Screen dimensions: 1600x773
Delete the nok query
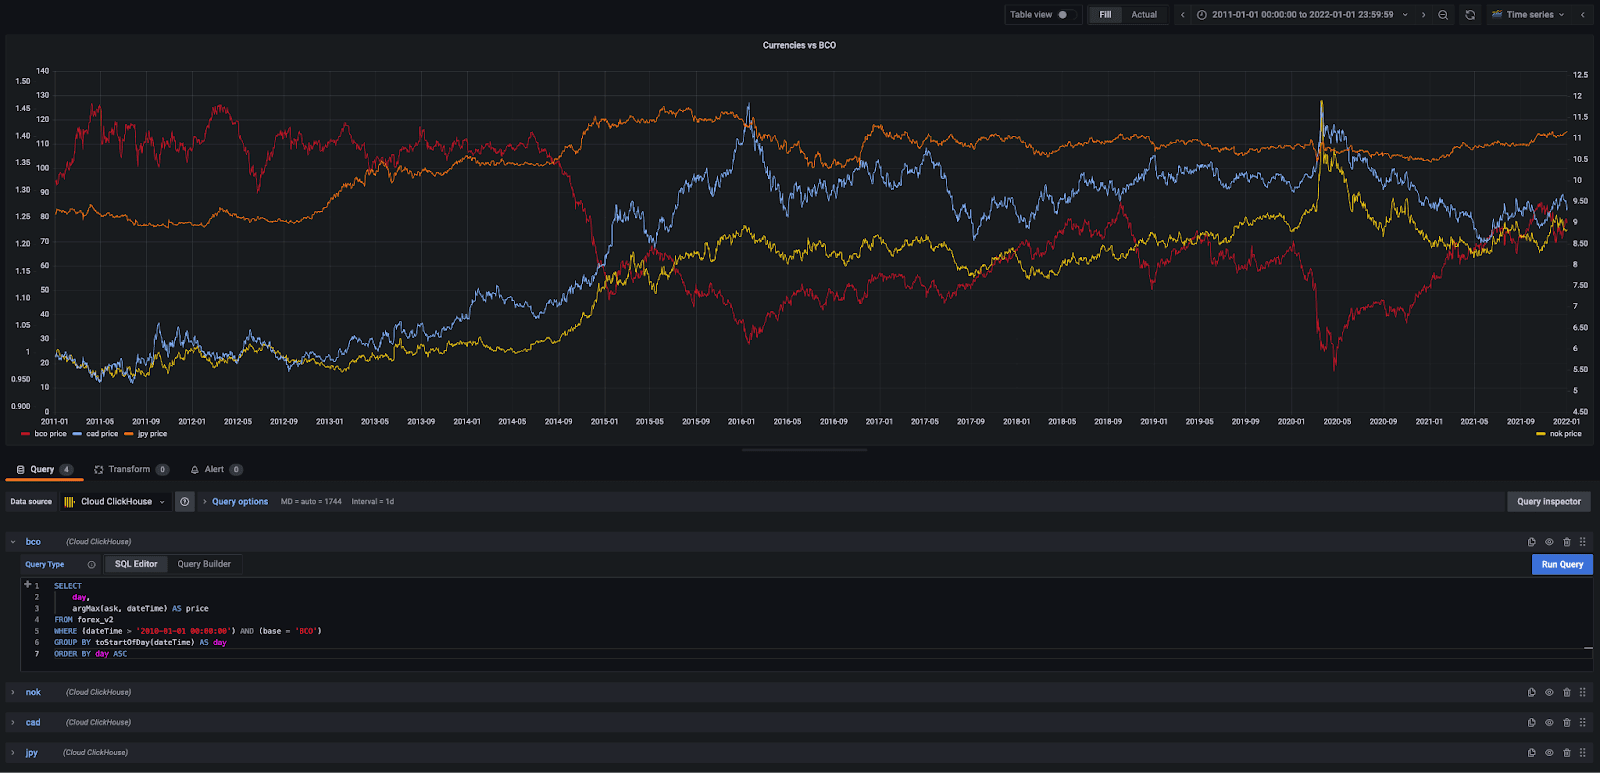[1567, 692]
